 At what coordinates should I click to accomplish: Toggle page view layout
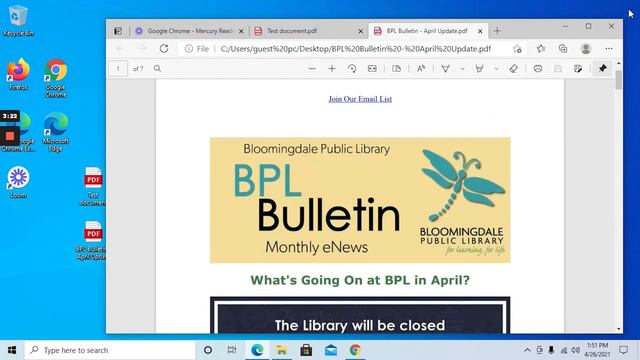[396, 69]
